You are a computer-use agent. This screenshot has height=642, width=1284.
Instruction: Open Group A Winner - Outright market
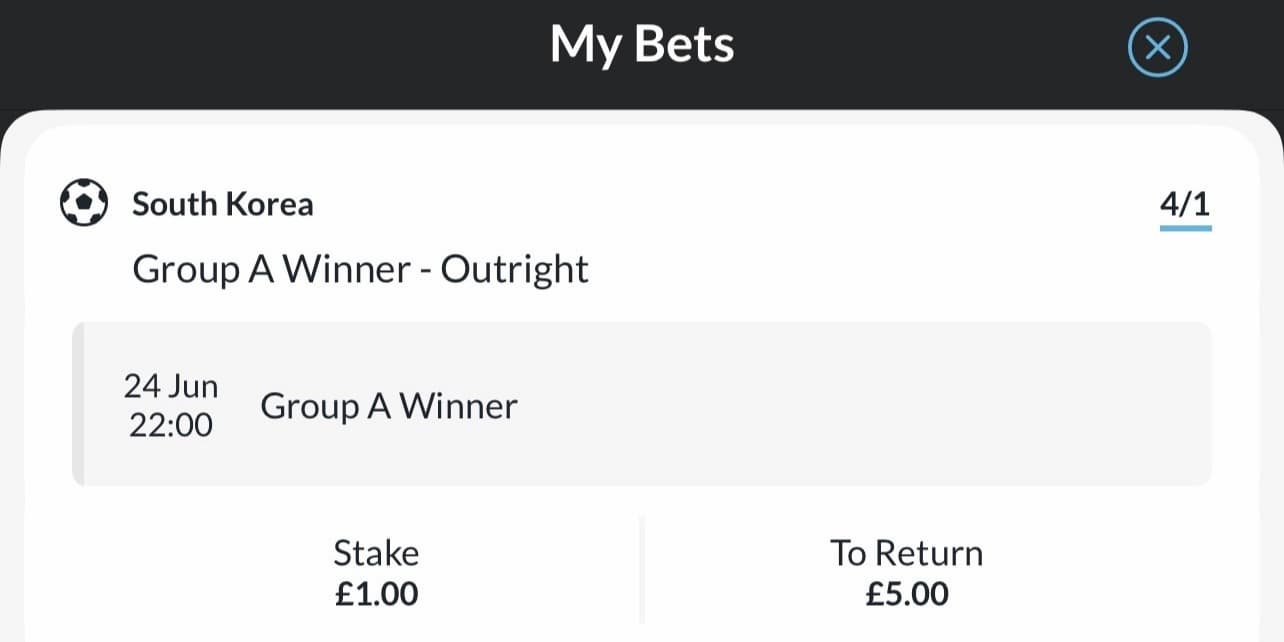coord(360,269)
